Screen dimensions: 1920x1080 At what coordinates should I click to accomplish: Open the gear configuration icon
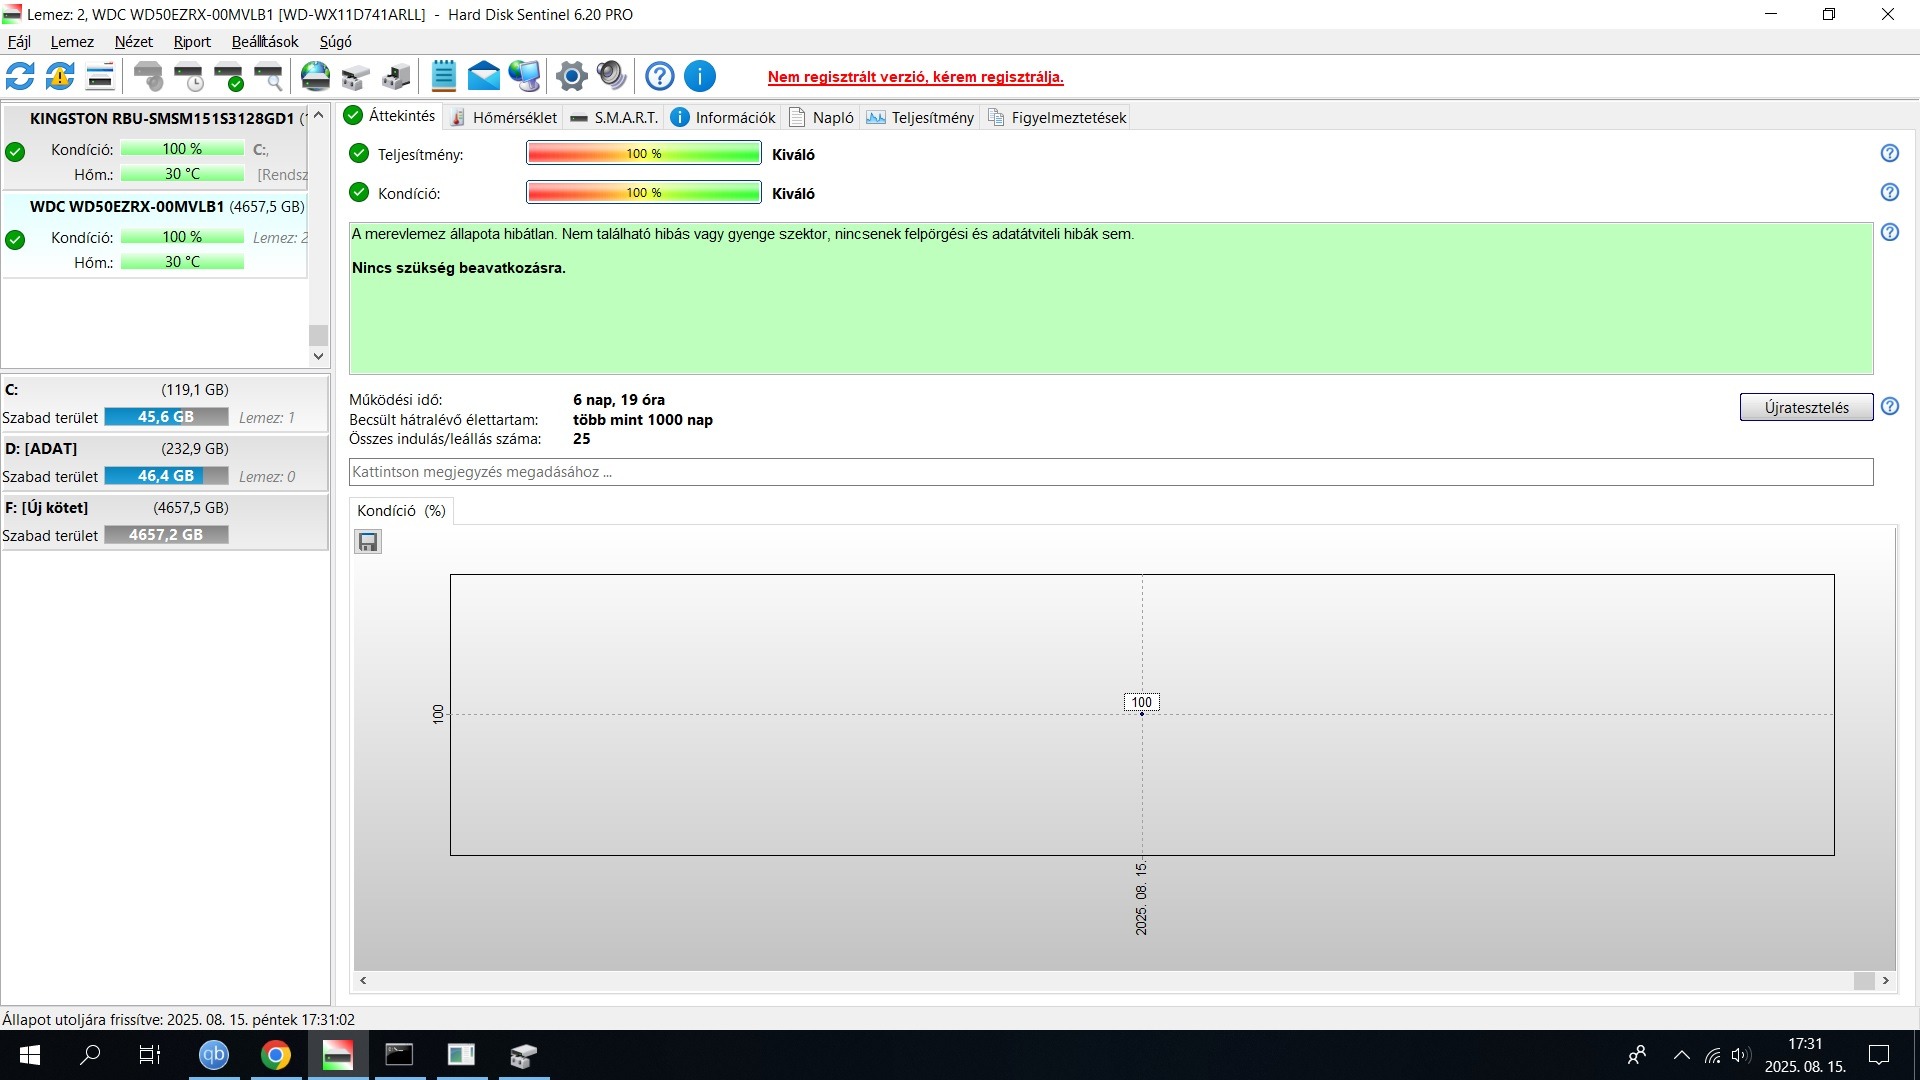click(571, 76)
